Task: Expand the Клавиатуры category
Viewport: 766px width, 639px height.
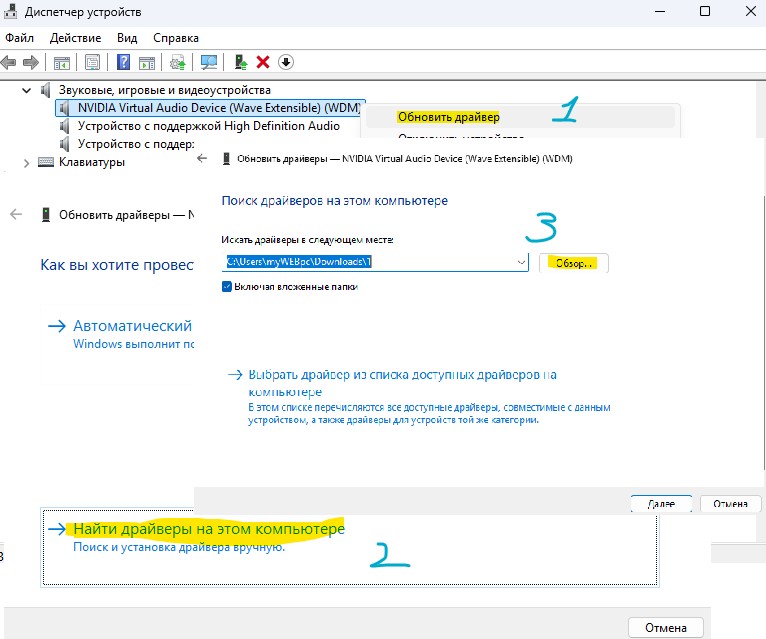Action: 25,162
